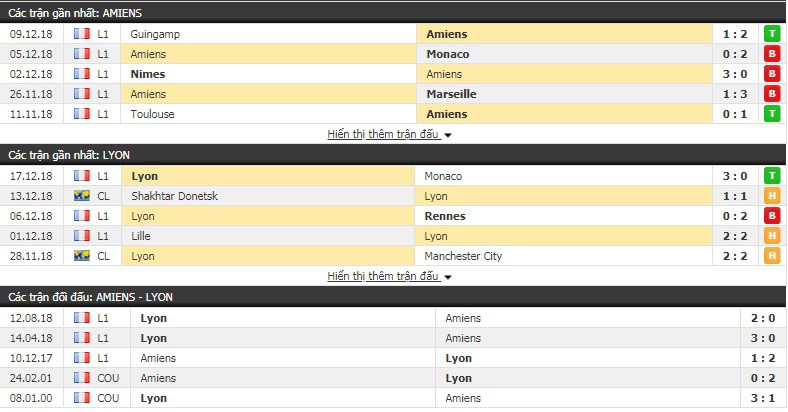Screen dimensions: 788x412
Task: Click the orange H badge for Shakhtar Donetsk-Lyon
Action: coord(772,196)
